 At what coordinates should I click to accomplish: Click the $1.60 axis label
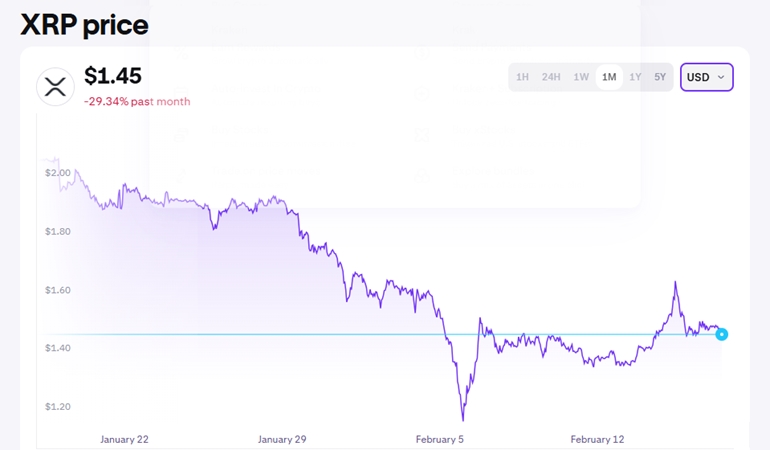(58, 290)
